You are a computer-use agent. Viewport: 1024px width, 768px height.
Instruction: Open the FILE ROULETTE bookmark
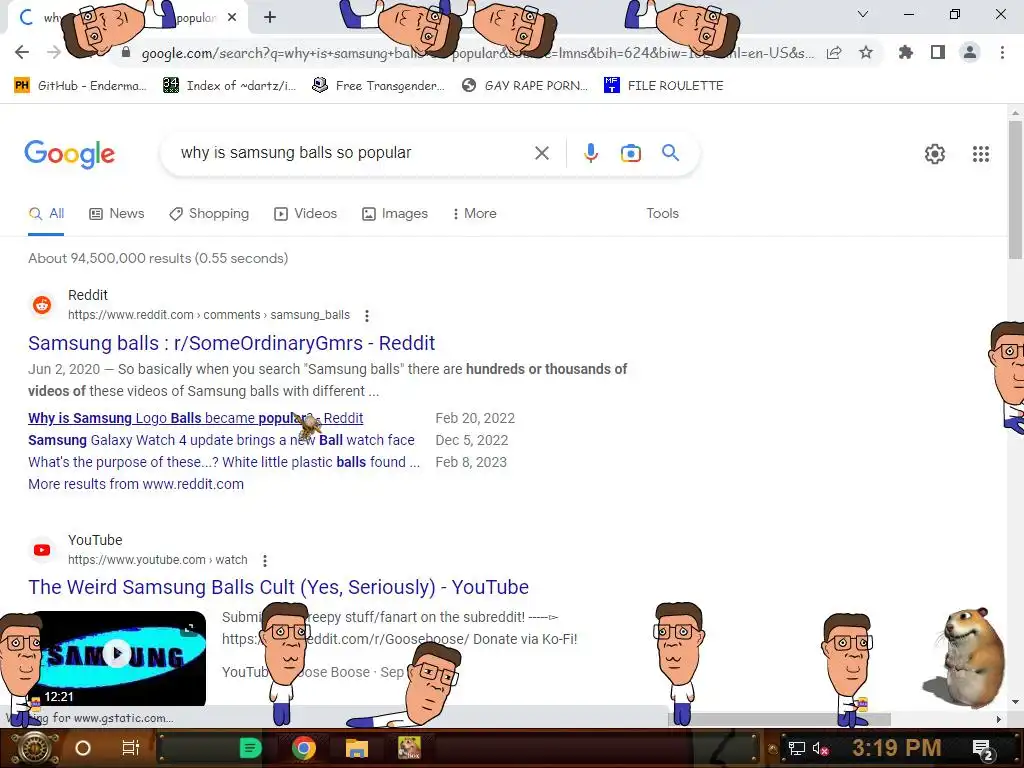pos(664,86)
